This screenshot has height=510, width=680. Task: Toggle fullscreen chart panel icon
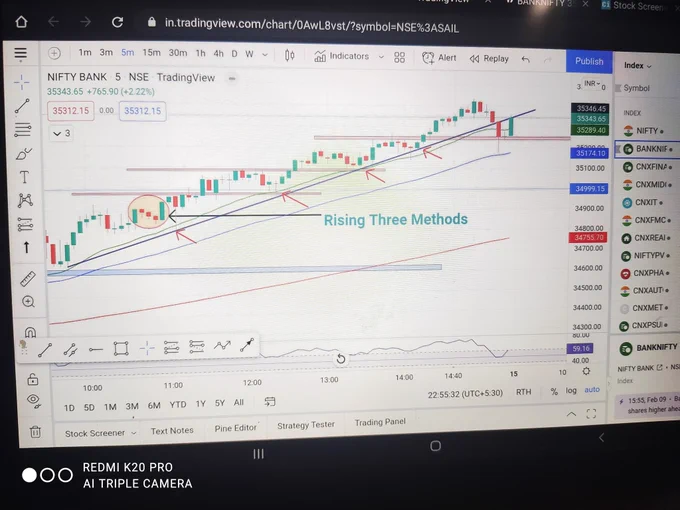(591, 414)
